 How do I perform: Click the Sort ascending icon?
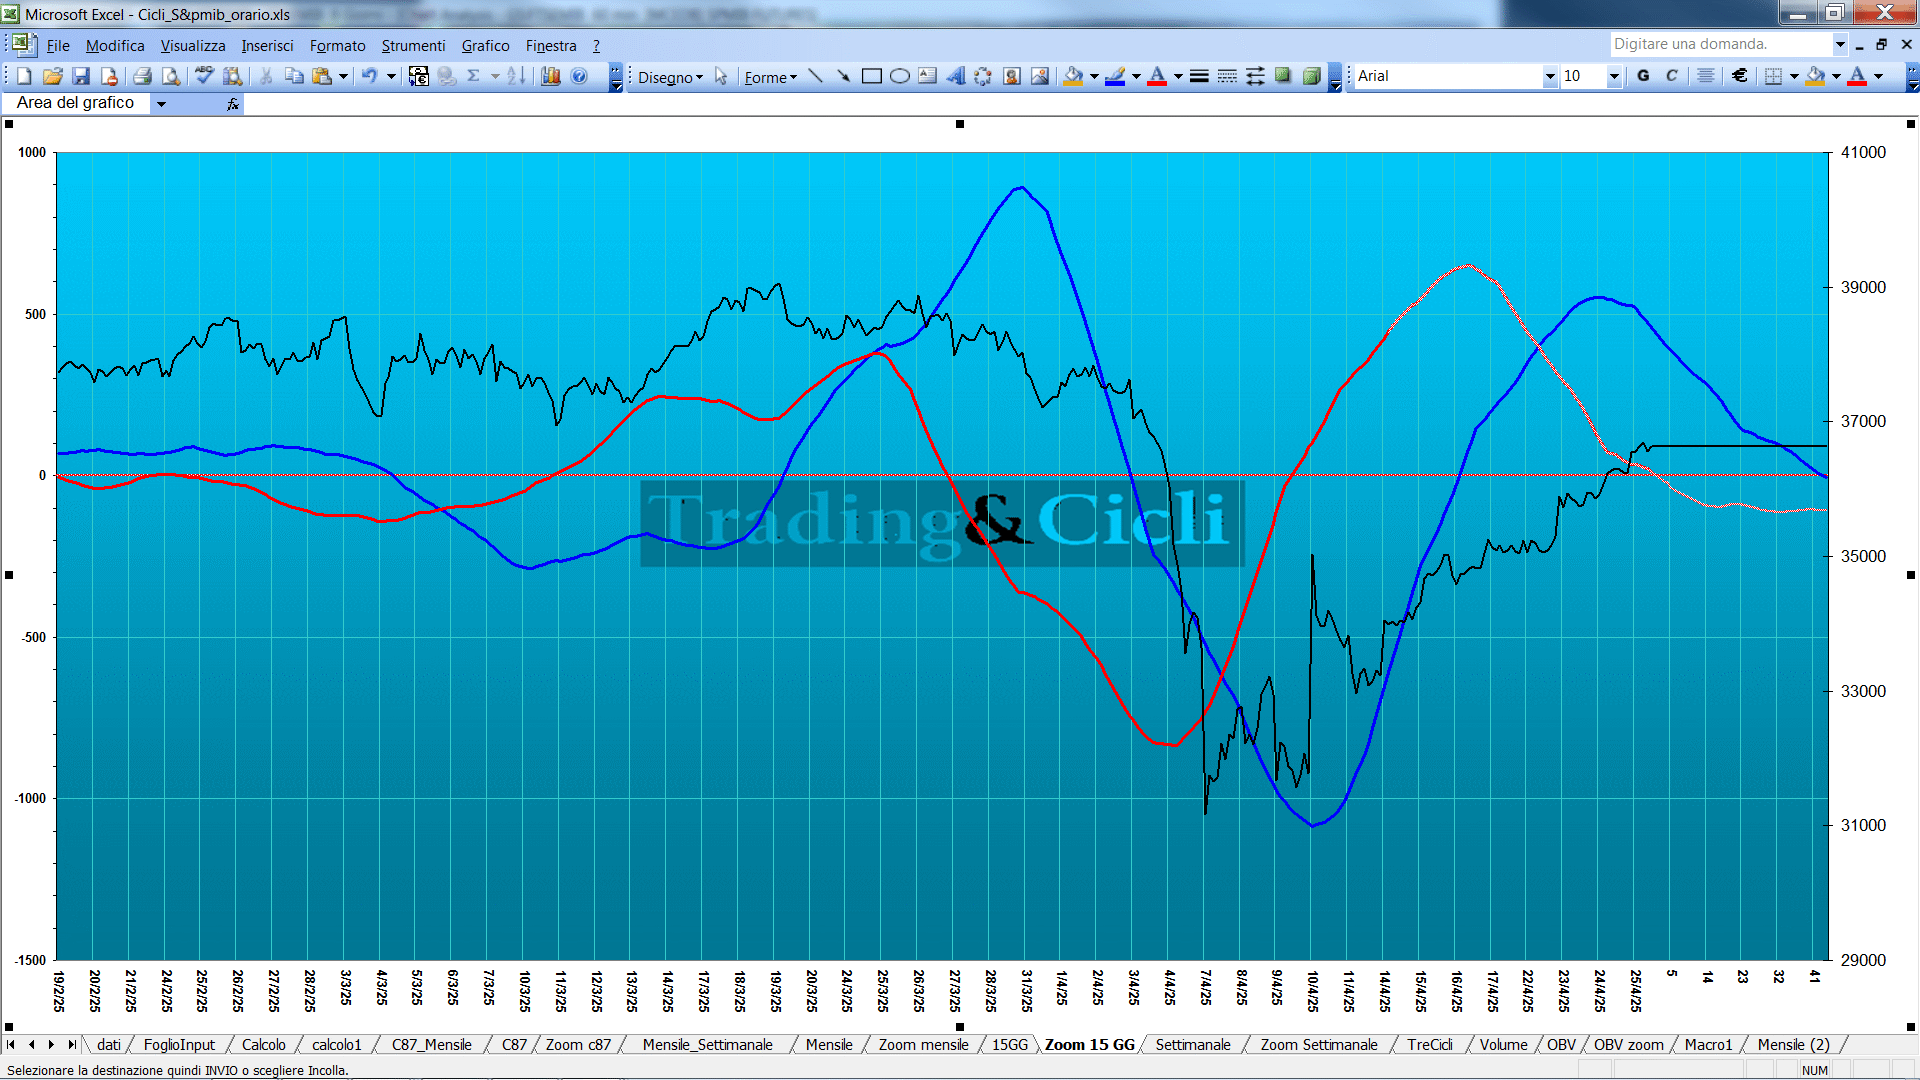coord(516,76)
